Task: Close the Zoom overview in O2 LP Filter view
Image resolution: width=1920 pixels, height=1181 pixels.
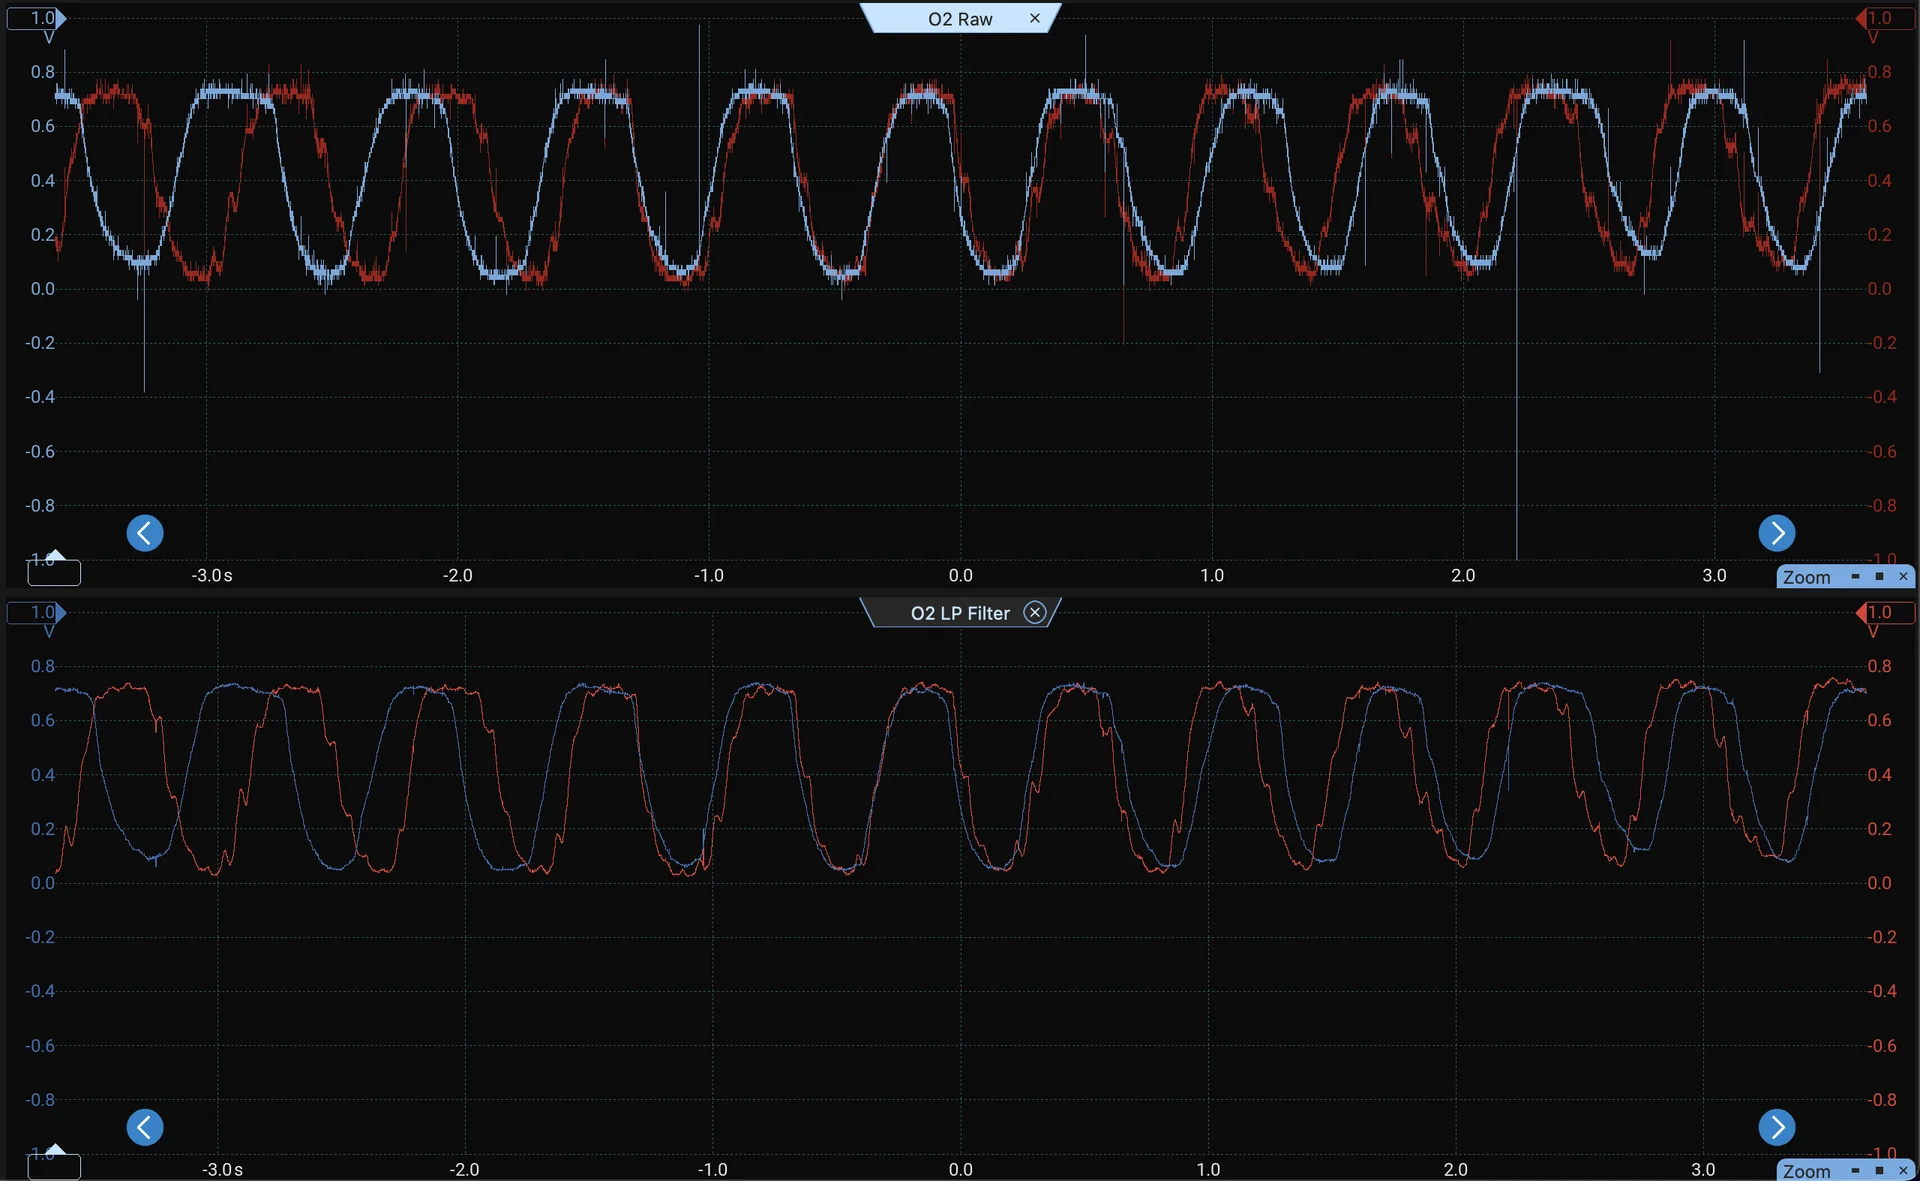Action: [1903, 1171]
